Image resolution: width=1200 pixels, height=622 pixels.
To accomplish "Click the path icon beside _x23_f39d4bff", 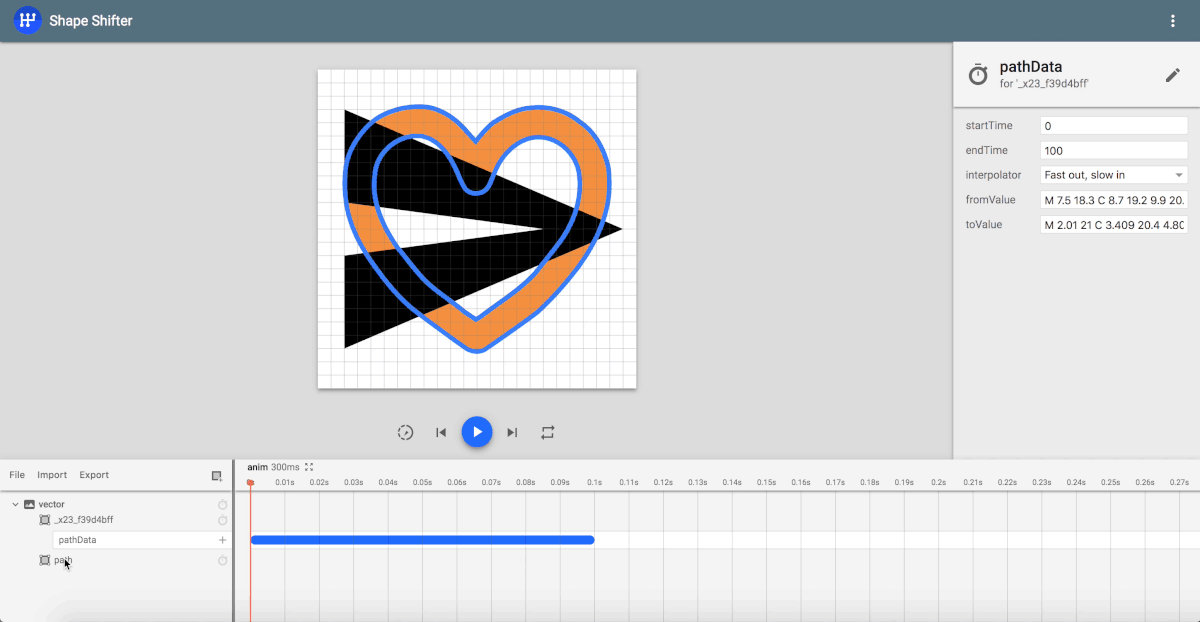I will 44,520.
